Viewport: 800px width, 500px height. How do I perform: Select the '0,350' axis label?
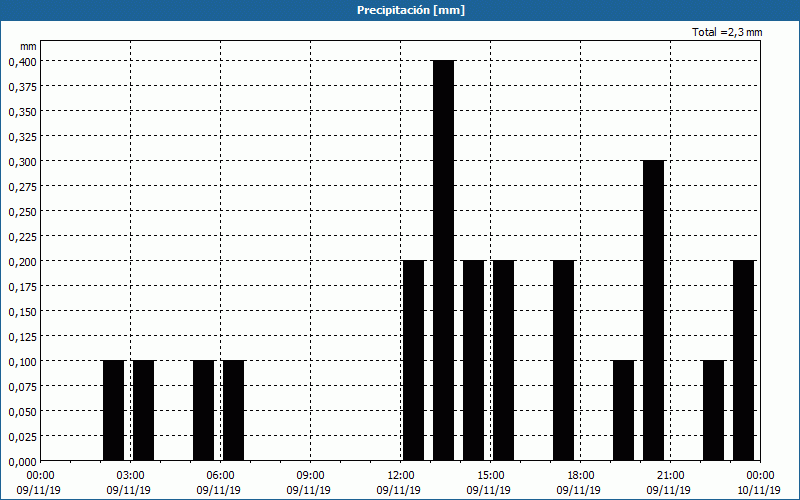tap(23, 112)
